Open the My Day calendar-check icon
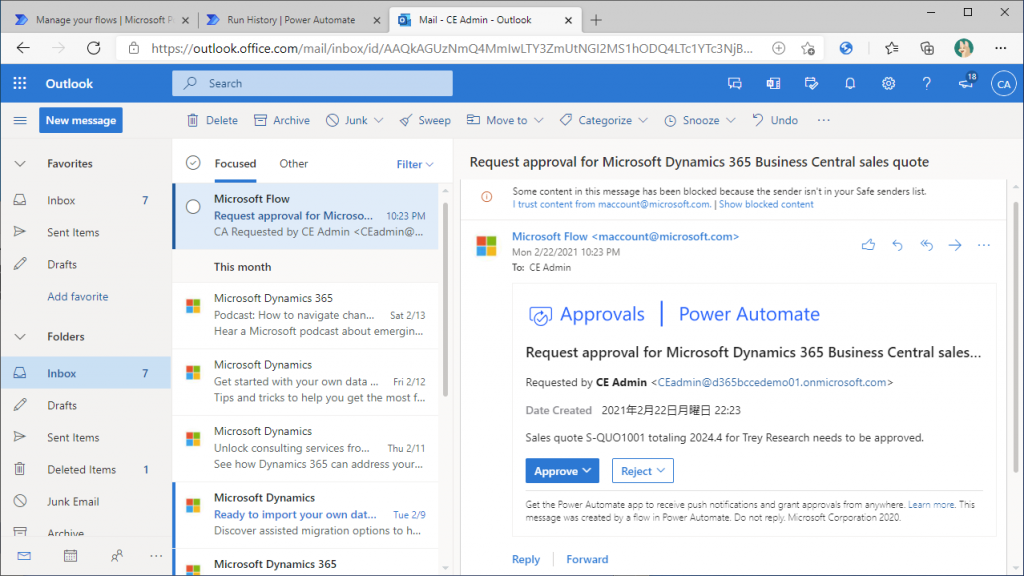Image resolution: width=1024 pixels, height=576 pixels. pyautogui.click(x=811, y=84)
